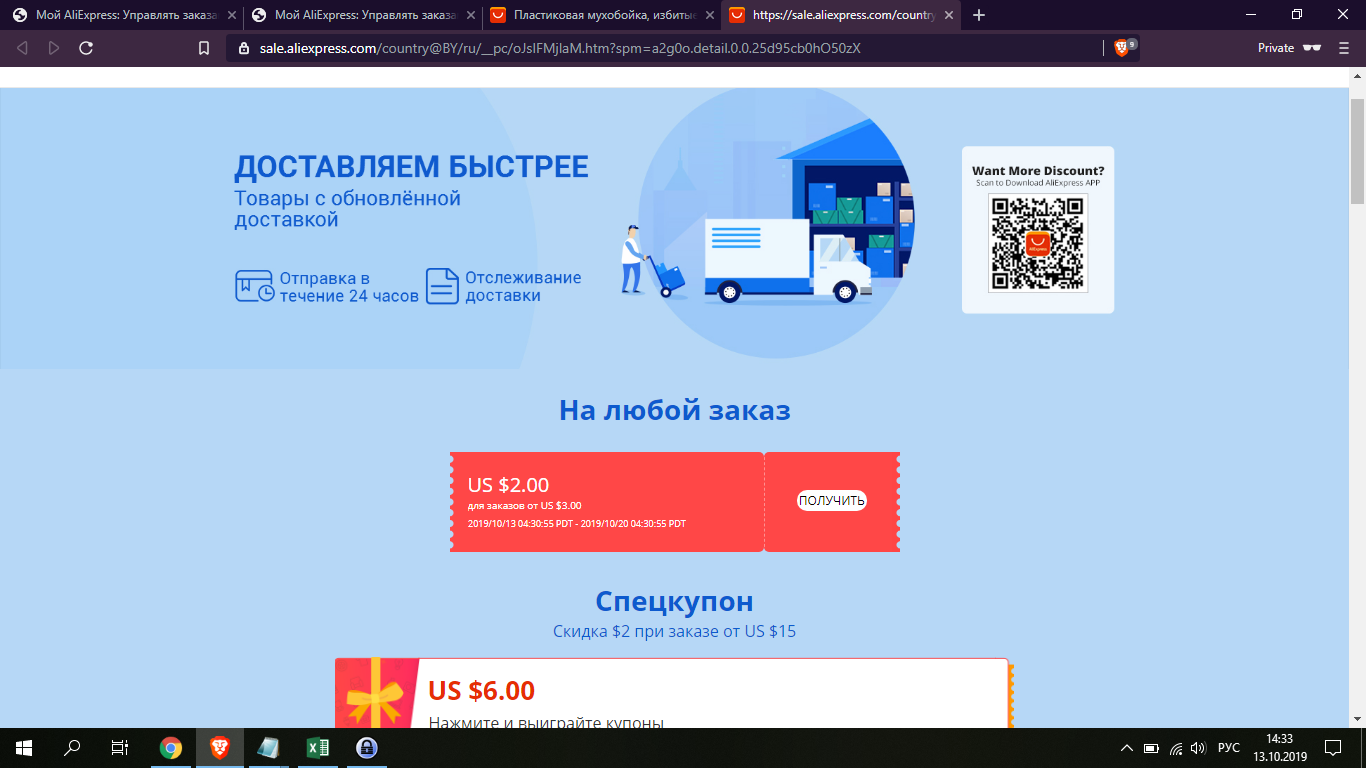Open the Windows notification center
The width and height of the screenshot is (1366, 768).
click(x=1333, y=748)
